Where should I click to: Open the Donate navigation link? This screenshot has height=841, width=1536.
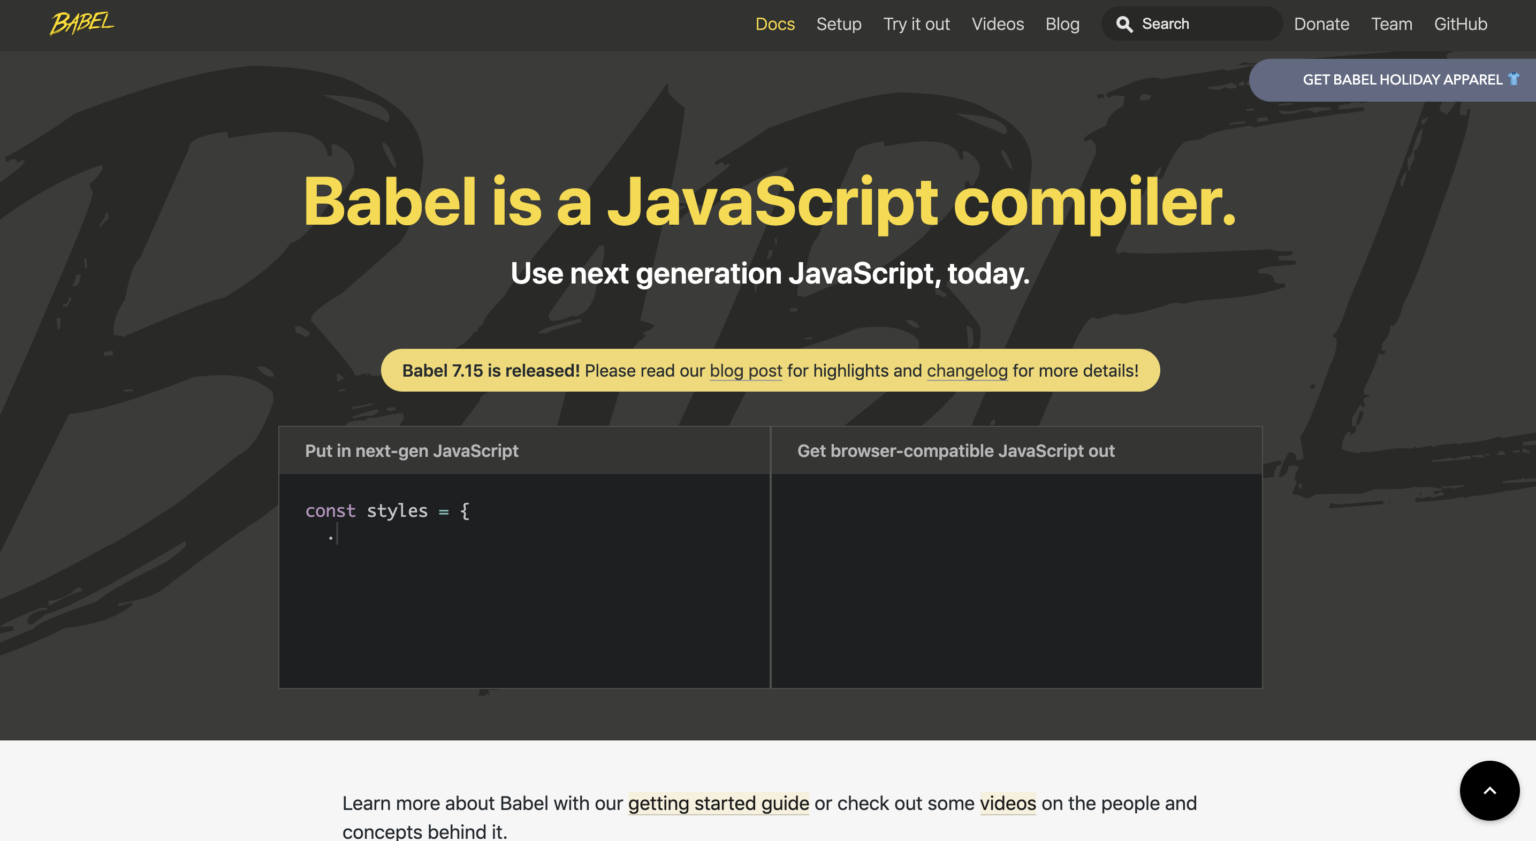point(1321,24)
